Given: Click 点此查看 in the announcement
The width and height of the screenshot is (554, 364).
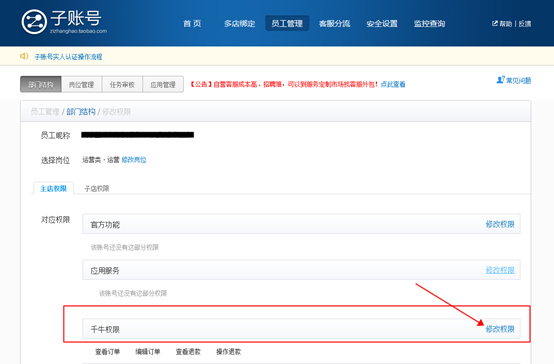Looking at the screenshot, I should (393, 84).
